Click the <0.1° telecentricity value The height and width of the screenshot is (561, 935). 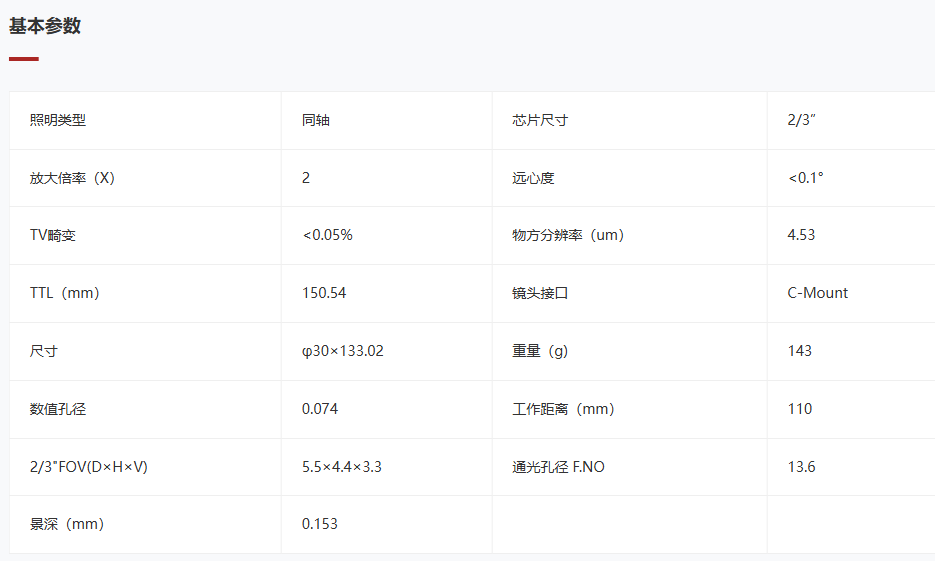pyautogui.click(x=806, y=178)
